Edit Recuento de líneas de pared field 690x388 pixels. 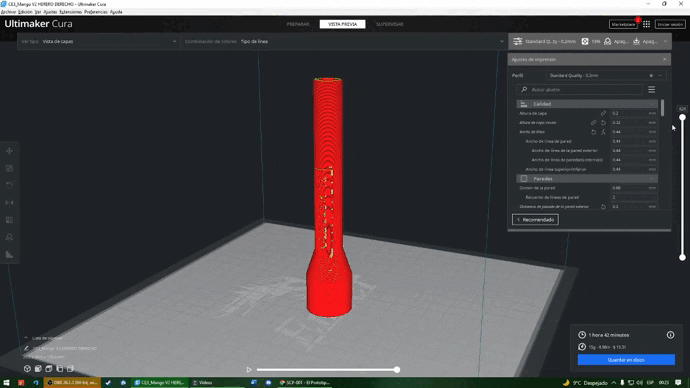click(634, 197)
